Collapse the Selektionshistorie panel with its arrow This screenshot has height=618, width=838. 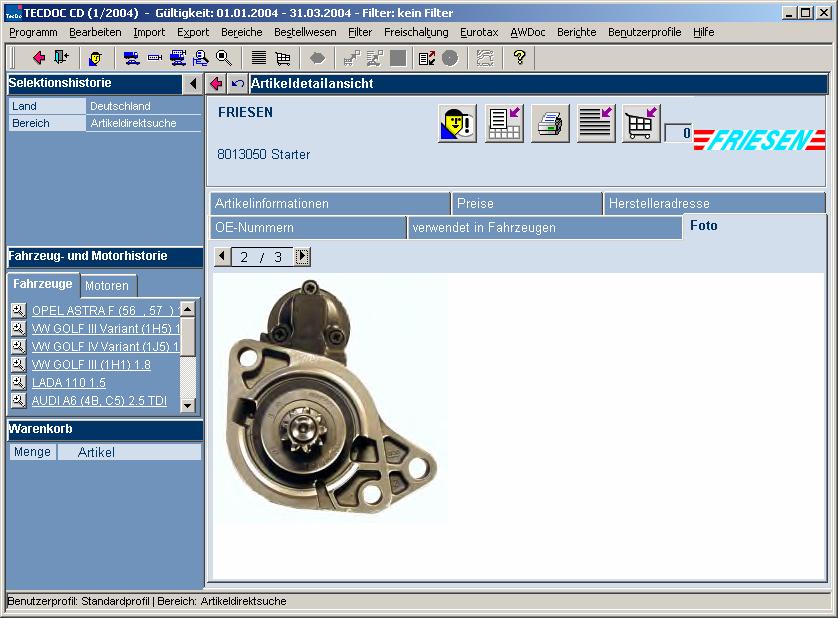click(193, 83)
